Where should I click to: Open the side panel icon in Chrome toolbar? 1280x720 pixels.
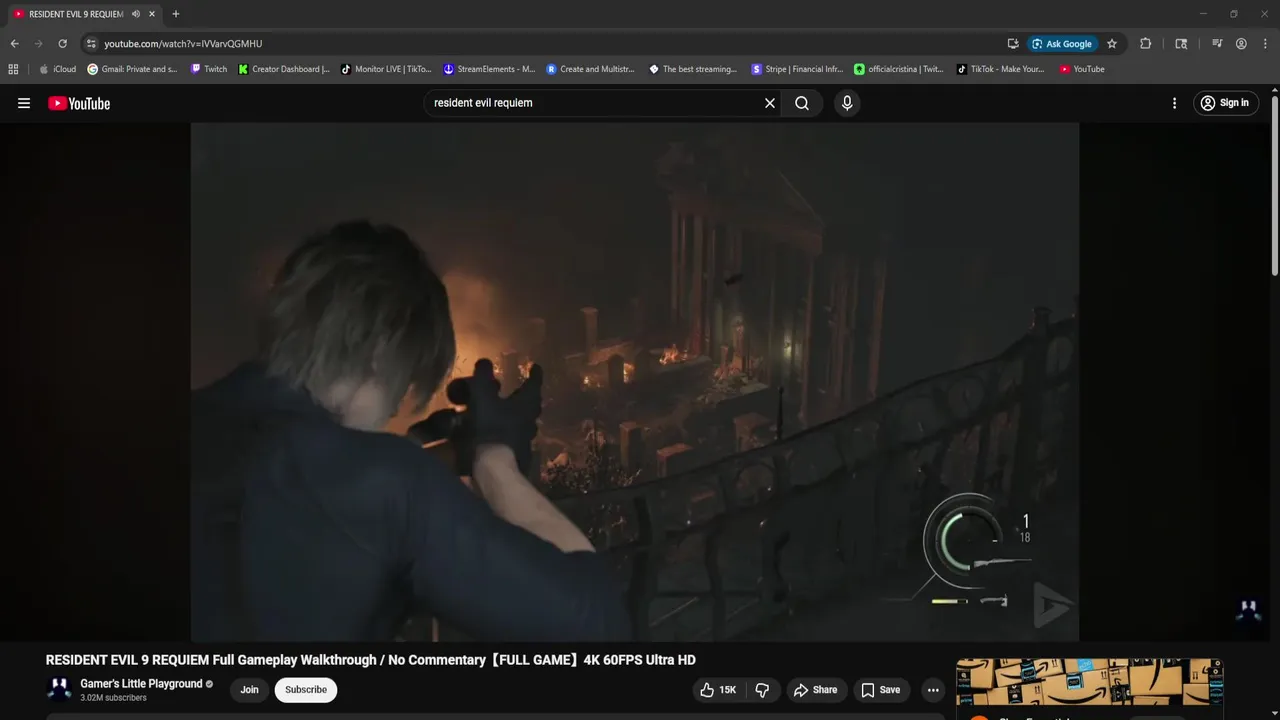(x=1181, y=44)
